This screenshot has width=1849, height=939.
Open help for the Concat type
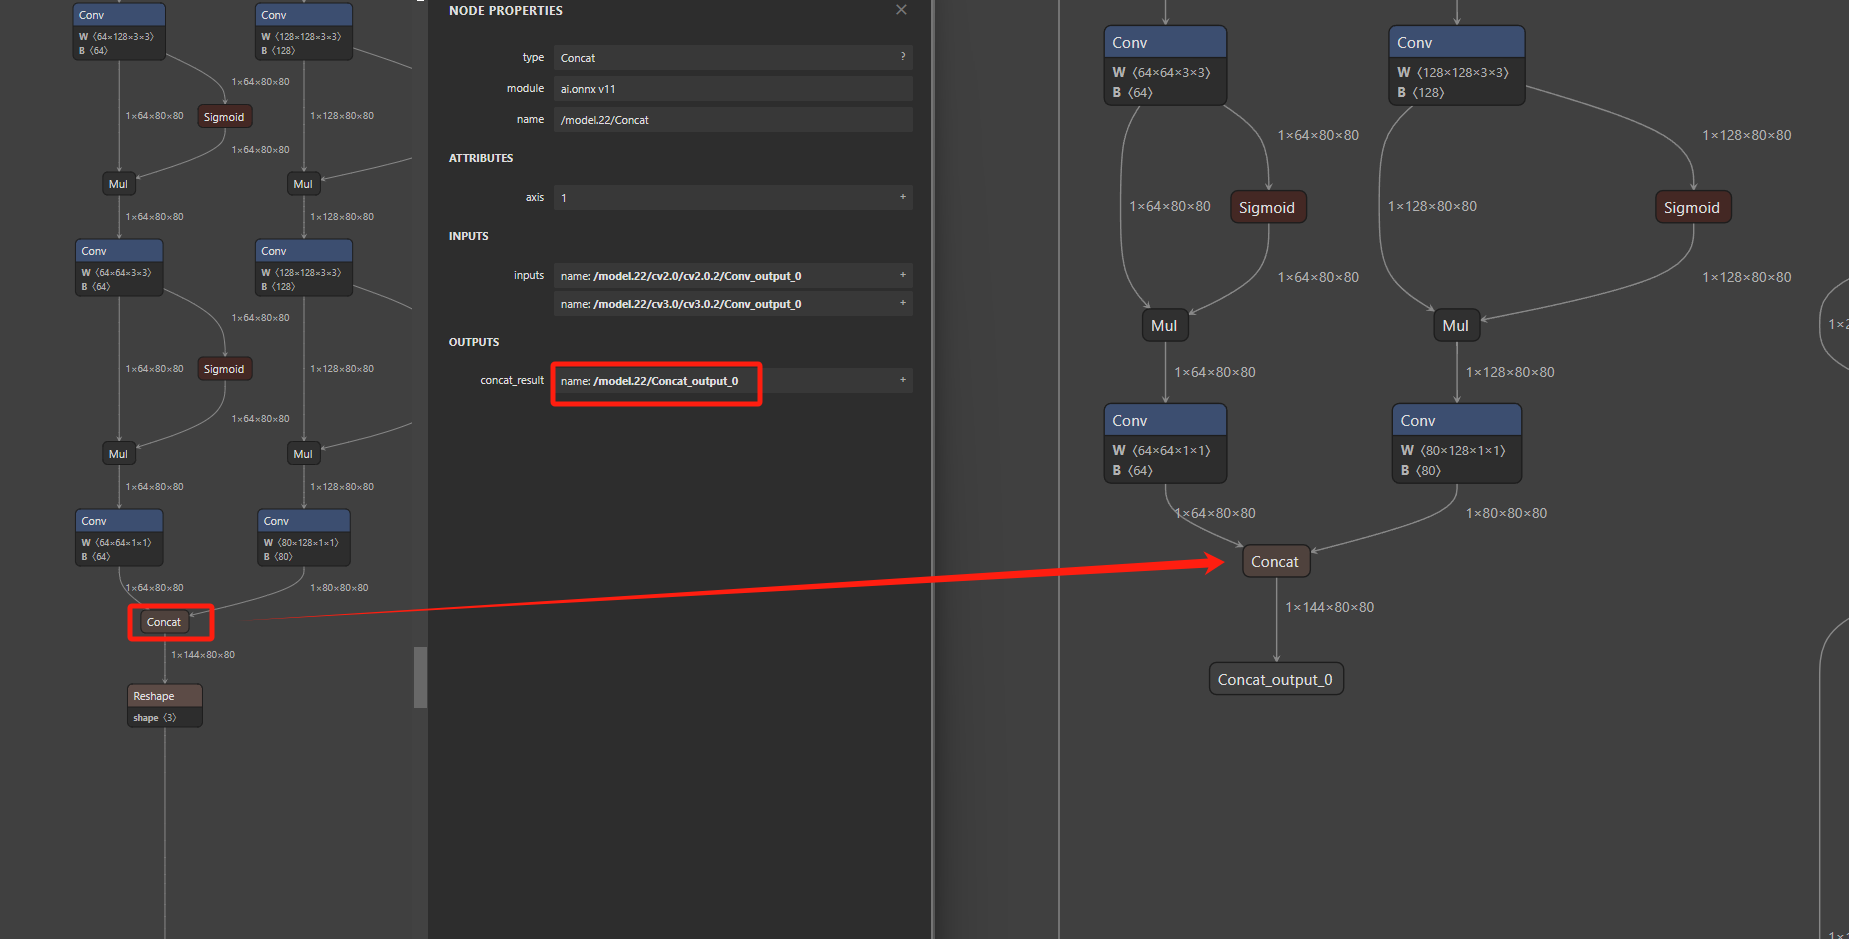point(903,57)
